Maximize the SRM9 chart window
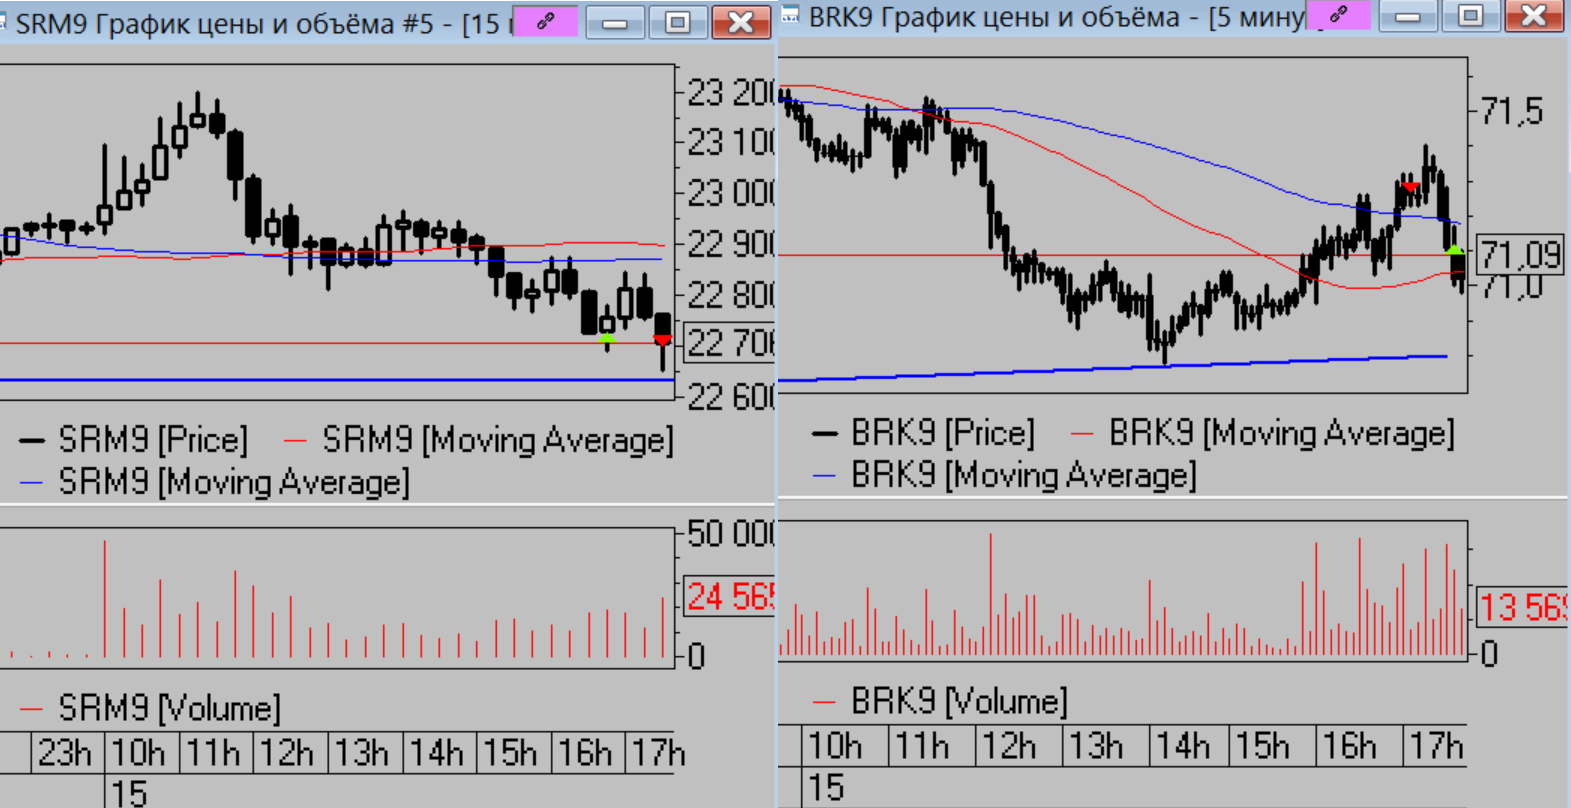Image resolution: width=1571 pixels, height=808 pixels. [677, 22]
